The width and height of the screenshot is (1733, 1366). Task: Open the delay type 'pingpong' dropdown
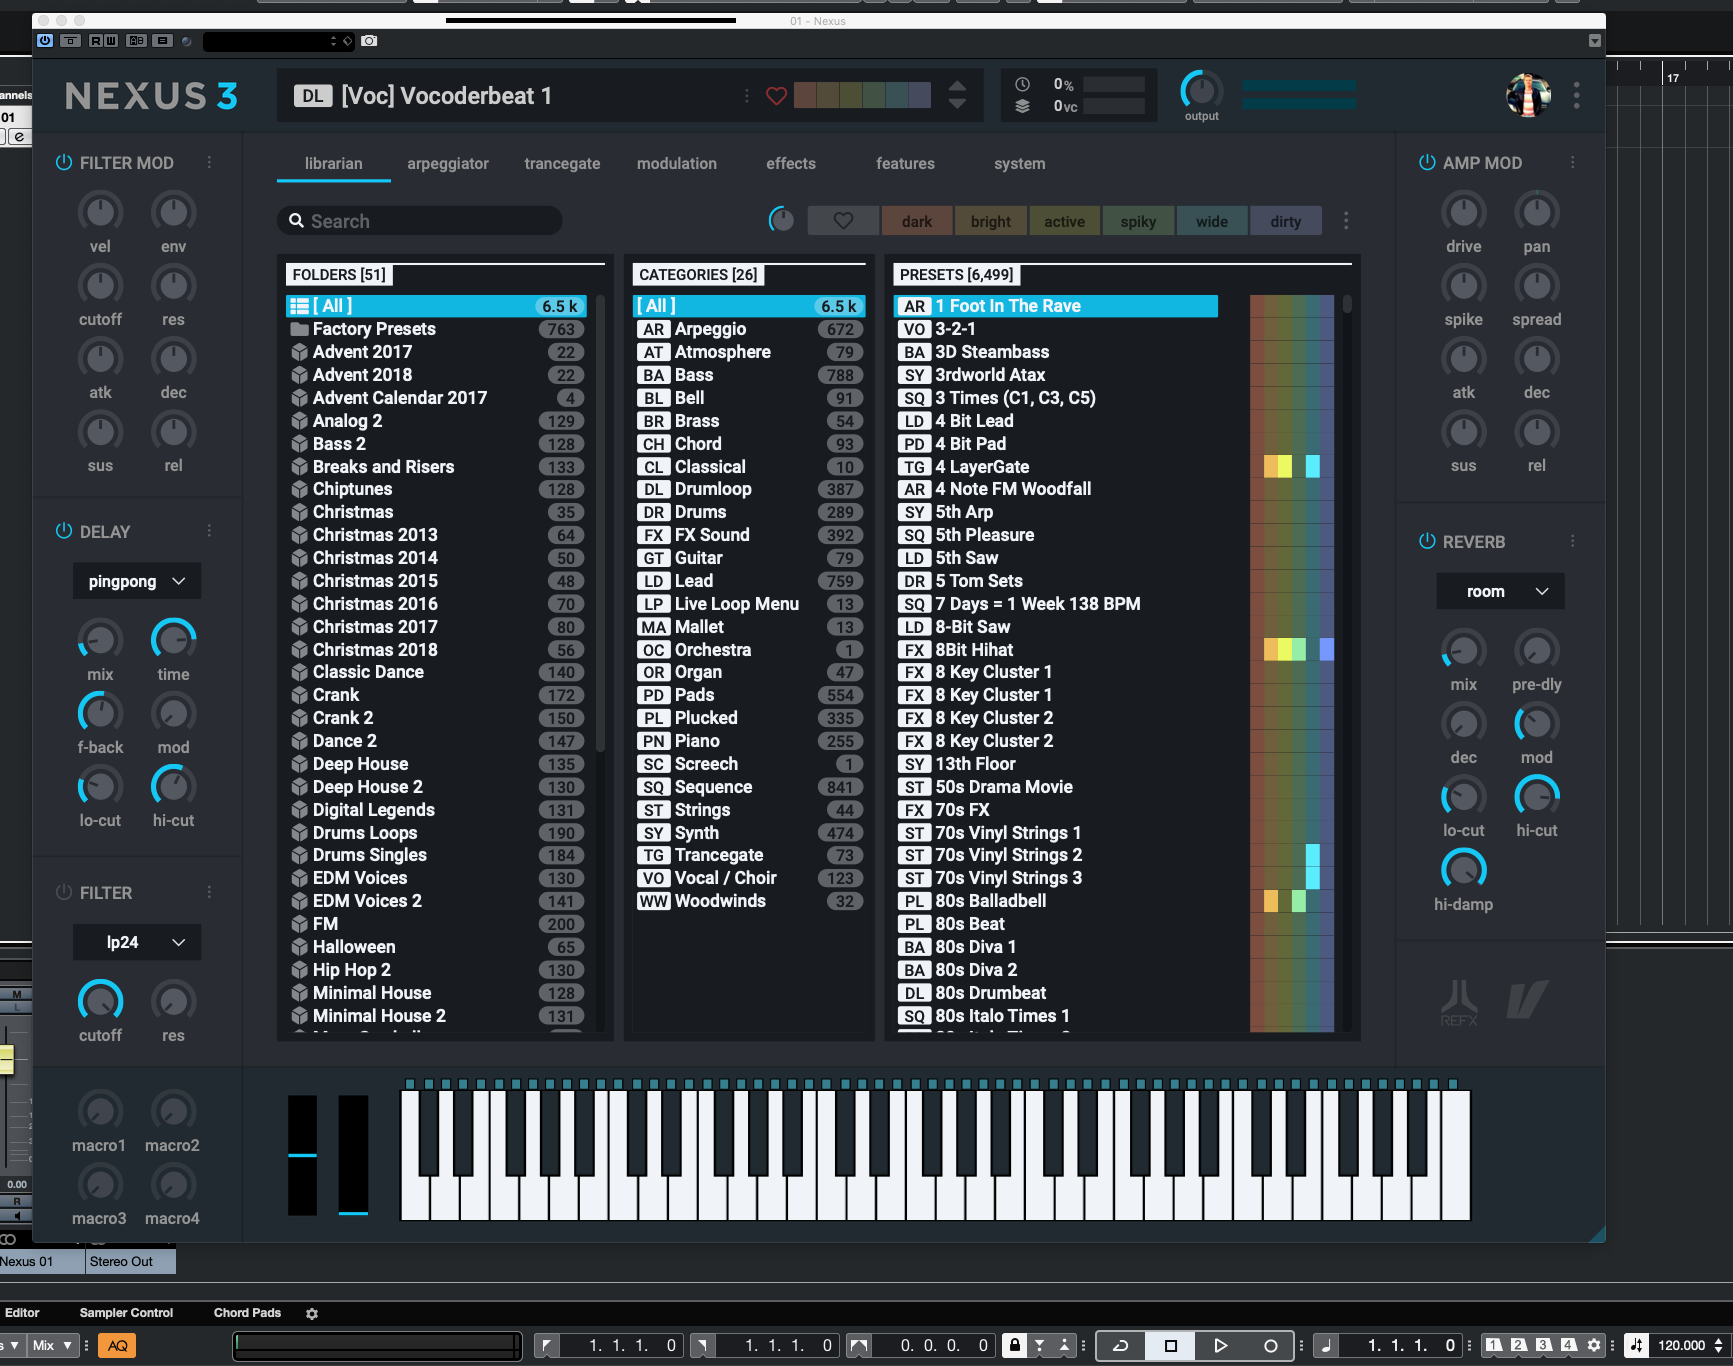point(137,581)
